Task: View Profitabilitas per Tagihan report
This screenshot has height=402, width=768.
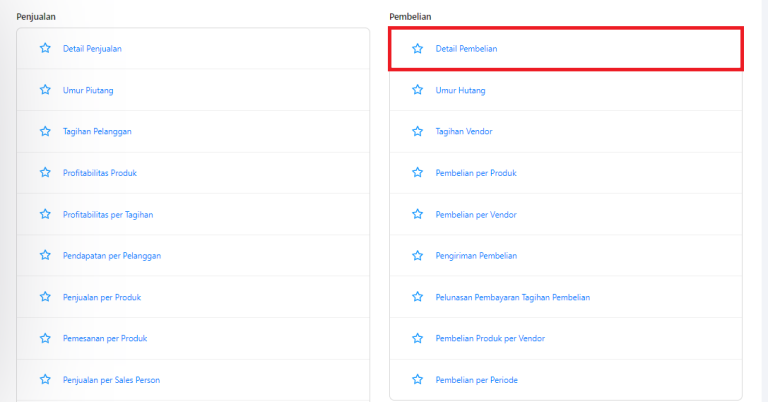Action: [x=108, y=214]
